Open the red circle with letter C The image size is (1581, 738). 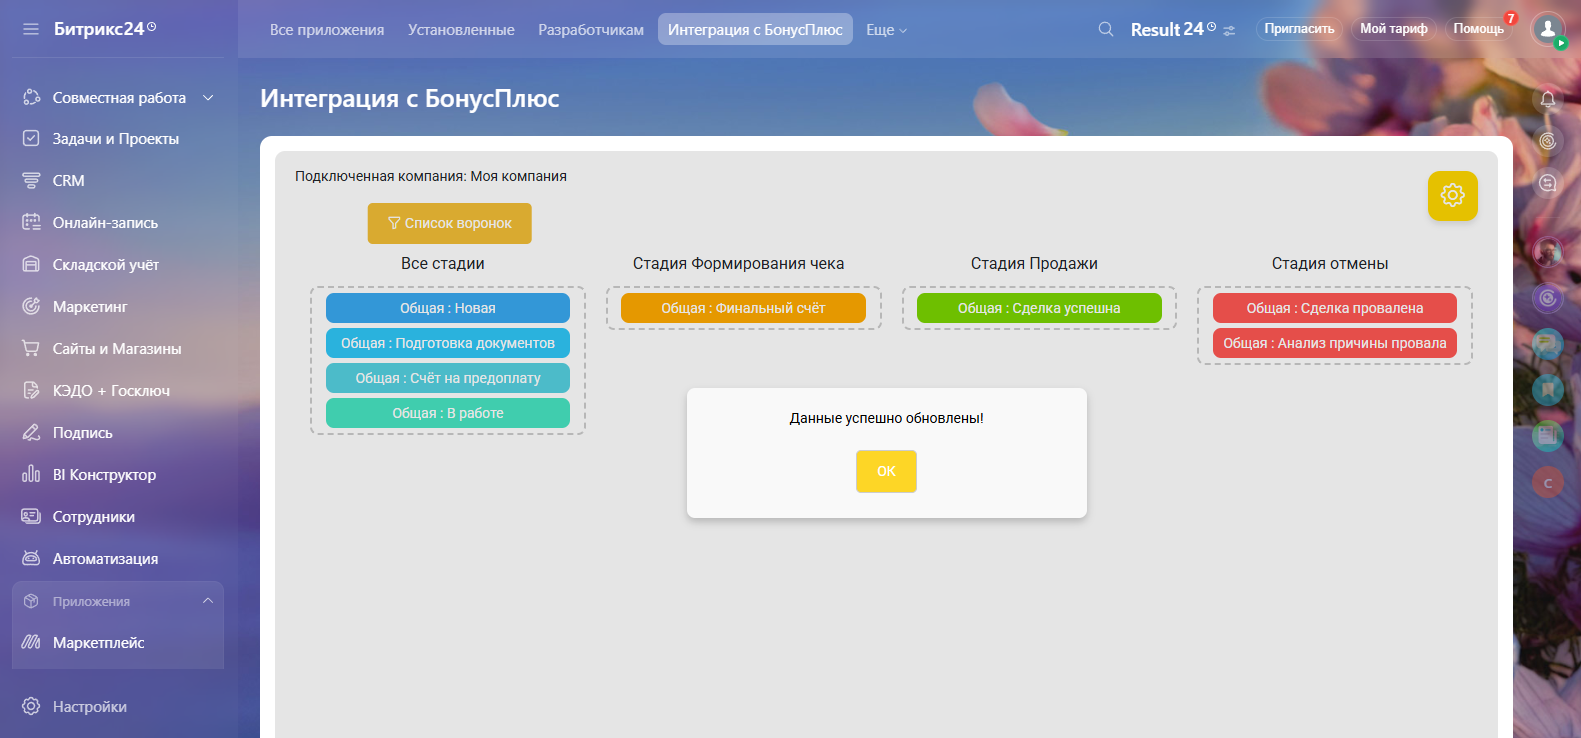tap(1548, 483)
